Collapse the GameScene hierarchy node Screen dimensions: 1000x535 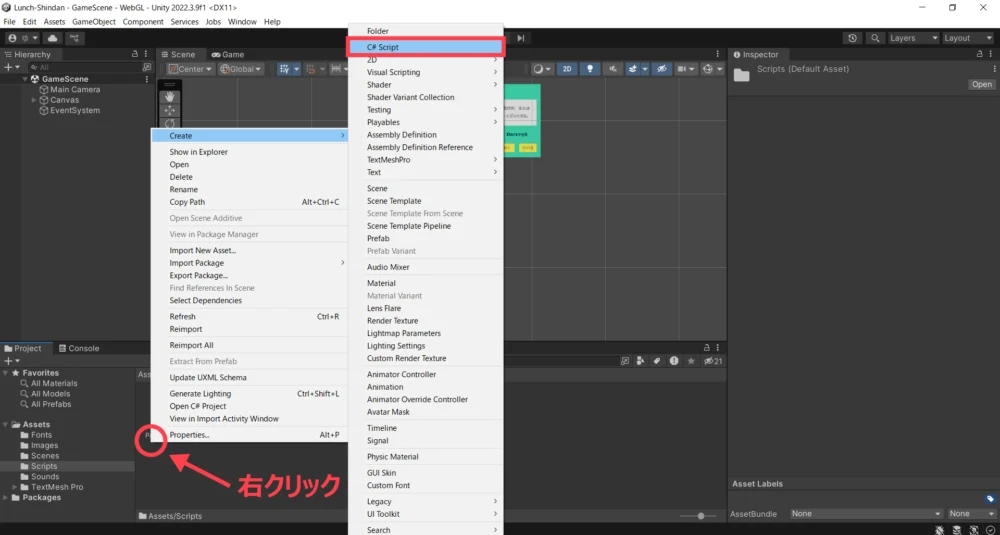coord(26,79)
